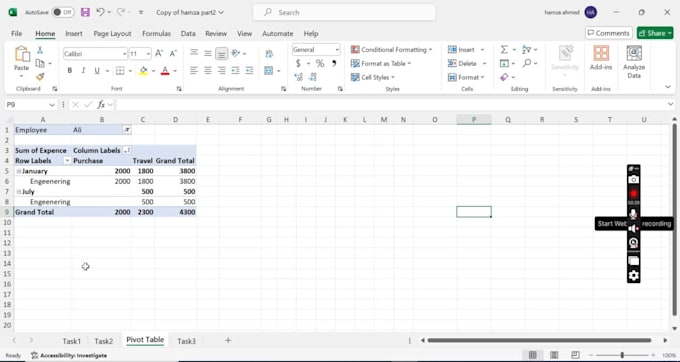Open the Formulas ribbon tab
This screenshot has width=680, height=362.
156,33
